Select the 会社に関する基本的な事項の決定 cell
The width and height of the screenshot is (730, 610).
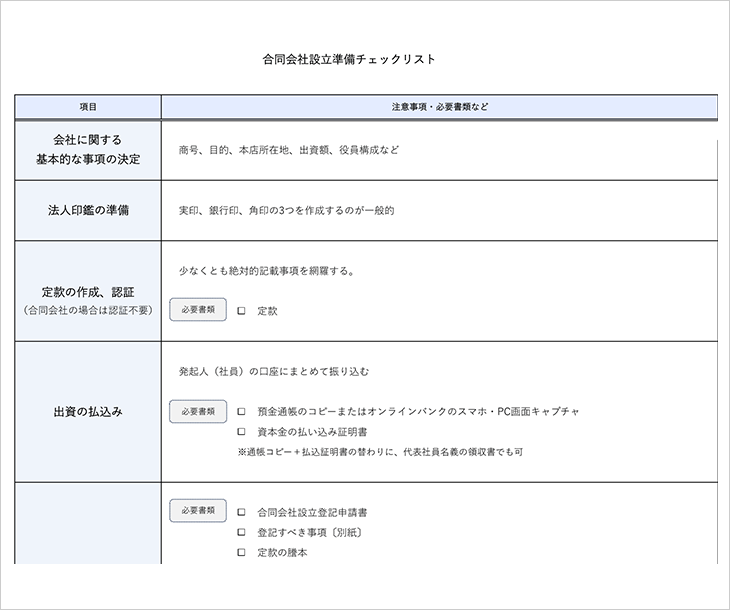coord(88,150)
